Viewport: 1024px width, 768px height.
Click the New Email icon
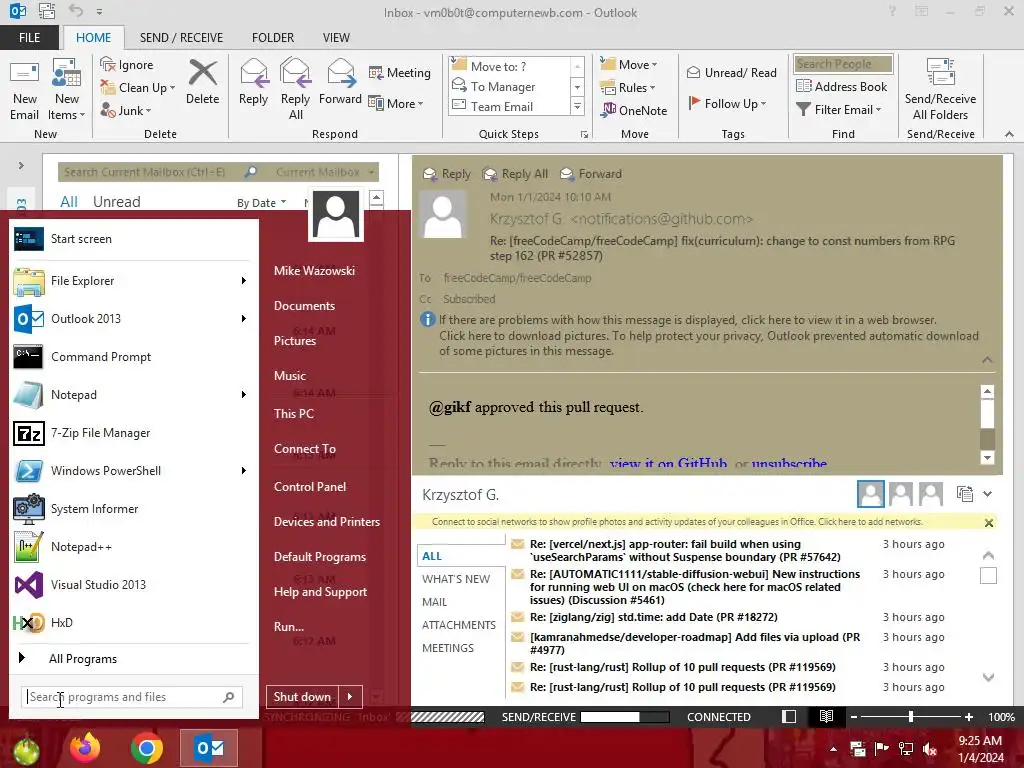pyautogui.click(x=24, y=89)
